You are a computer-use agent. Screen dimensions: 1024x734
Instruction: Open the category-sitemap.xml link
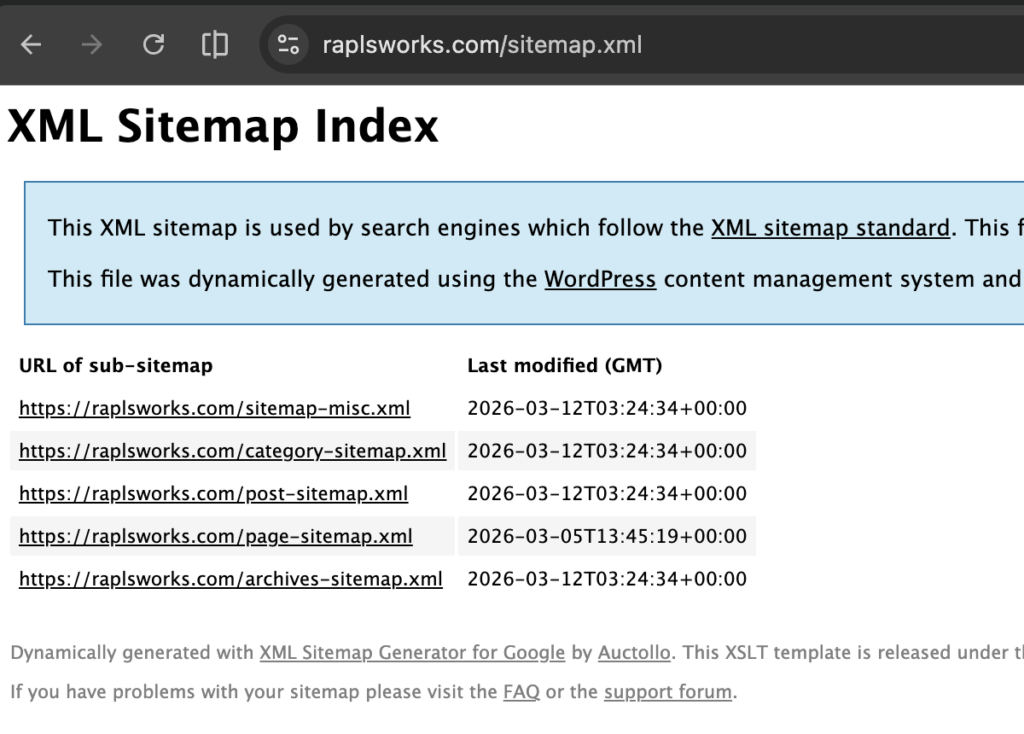(x=231, y=451)
